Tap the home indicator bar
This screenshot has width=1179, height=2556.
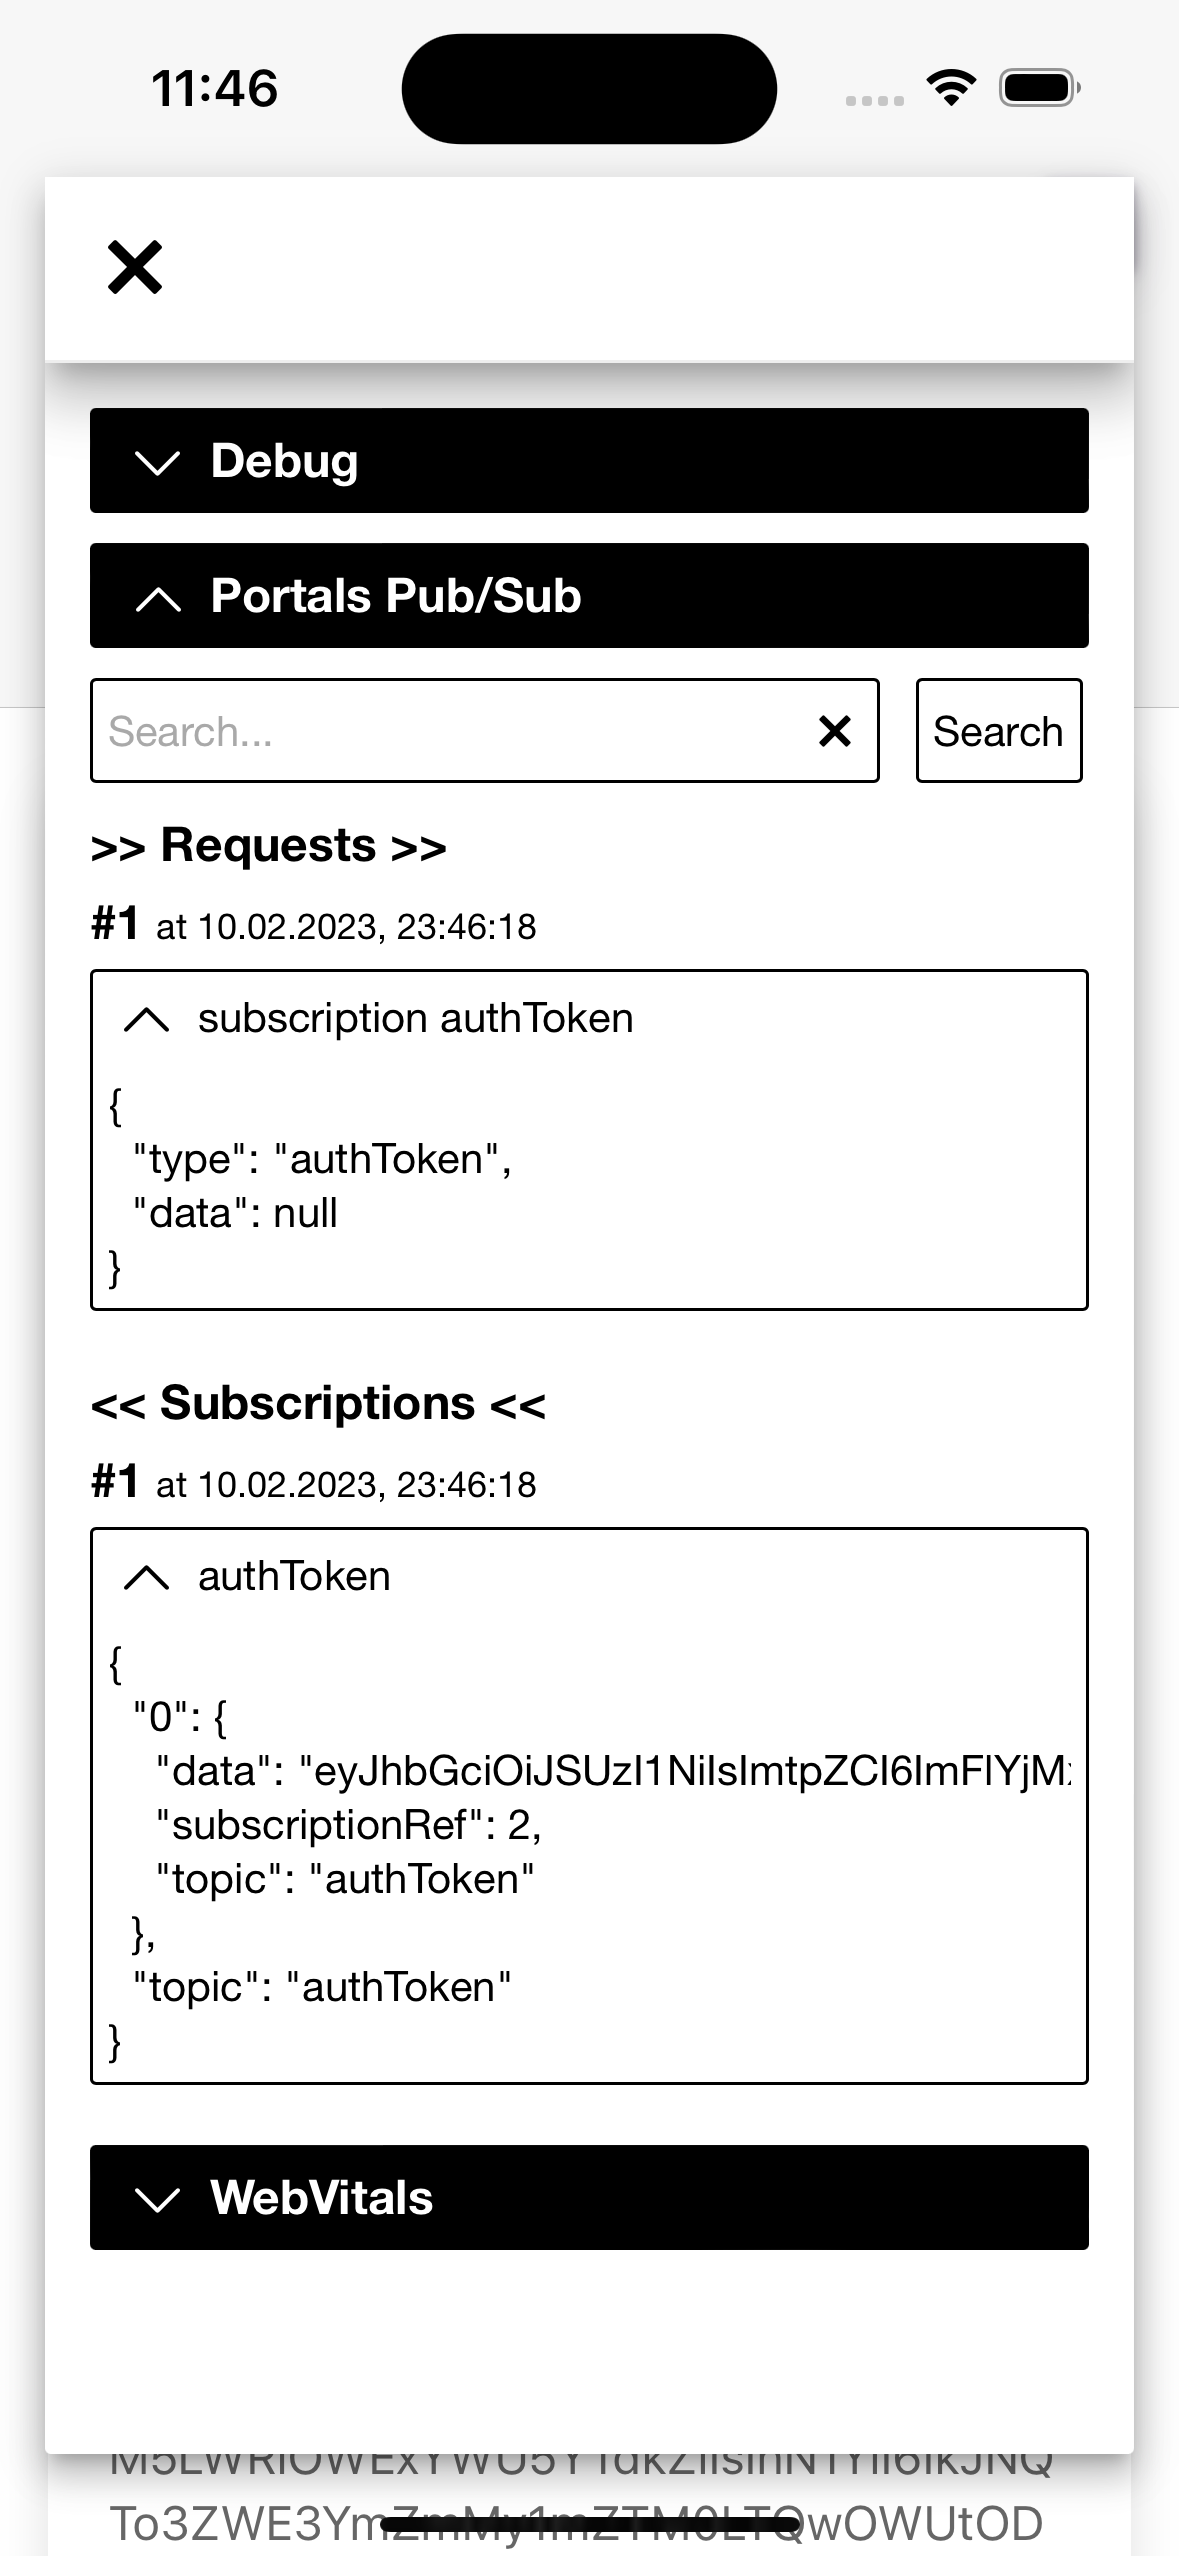(589, 2526)
